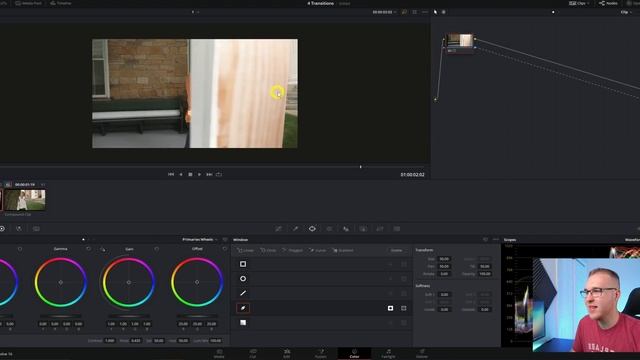Open the Motion Effects palette
This screenshot has width=640, height=360.
tap(36, 229)
